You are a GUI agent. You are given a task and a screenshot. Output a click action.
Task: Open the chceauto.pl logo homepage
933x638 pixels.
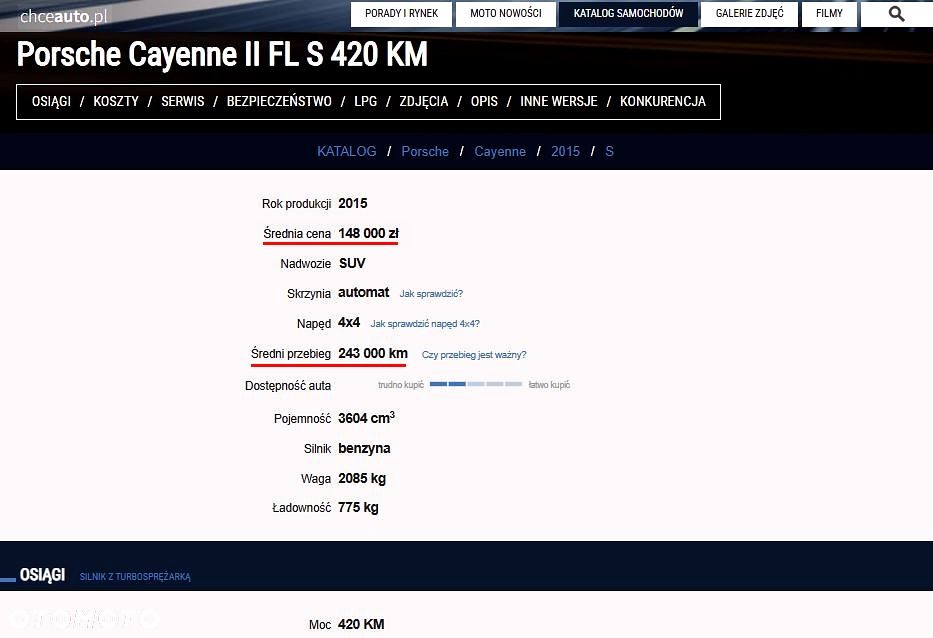[64, 17]
